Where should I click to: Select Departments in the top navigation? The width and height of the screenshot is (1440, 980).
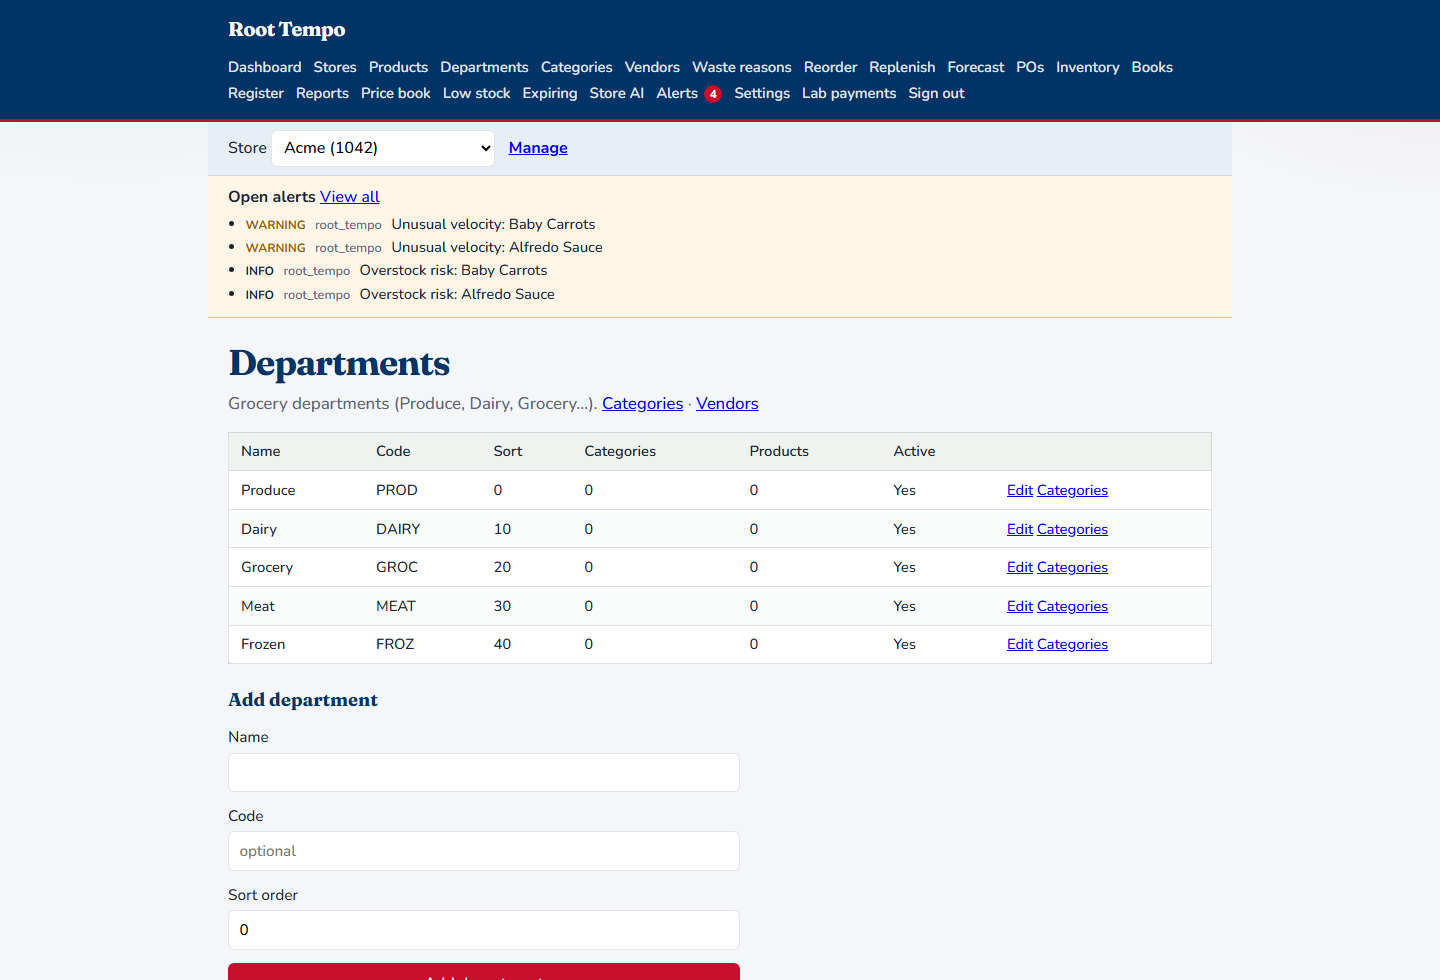484,67
